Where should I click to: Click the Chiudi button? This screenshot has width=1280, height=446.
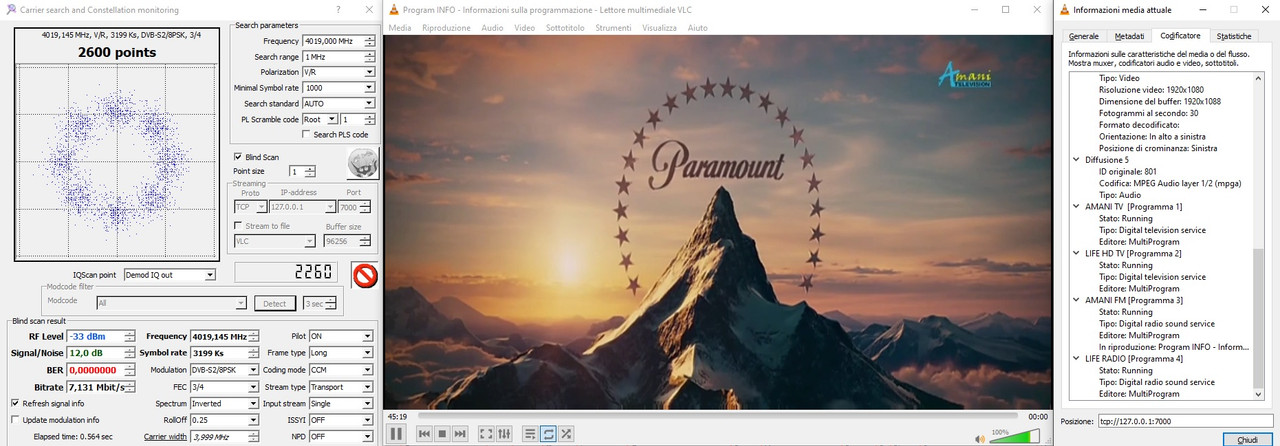tap(1247, 439)
